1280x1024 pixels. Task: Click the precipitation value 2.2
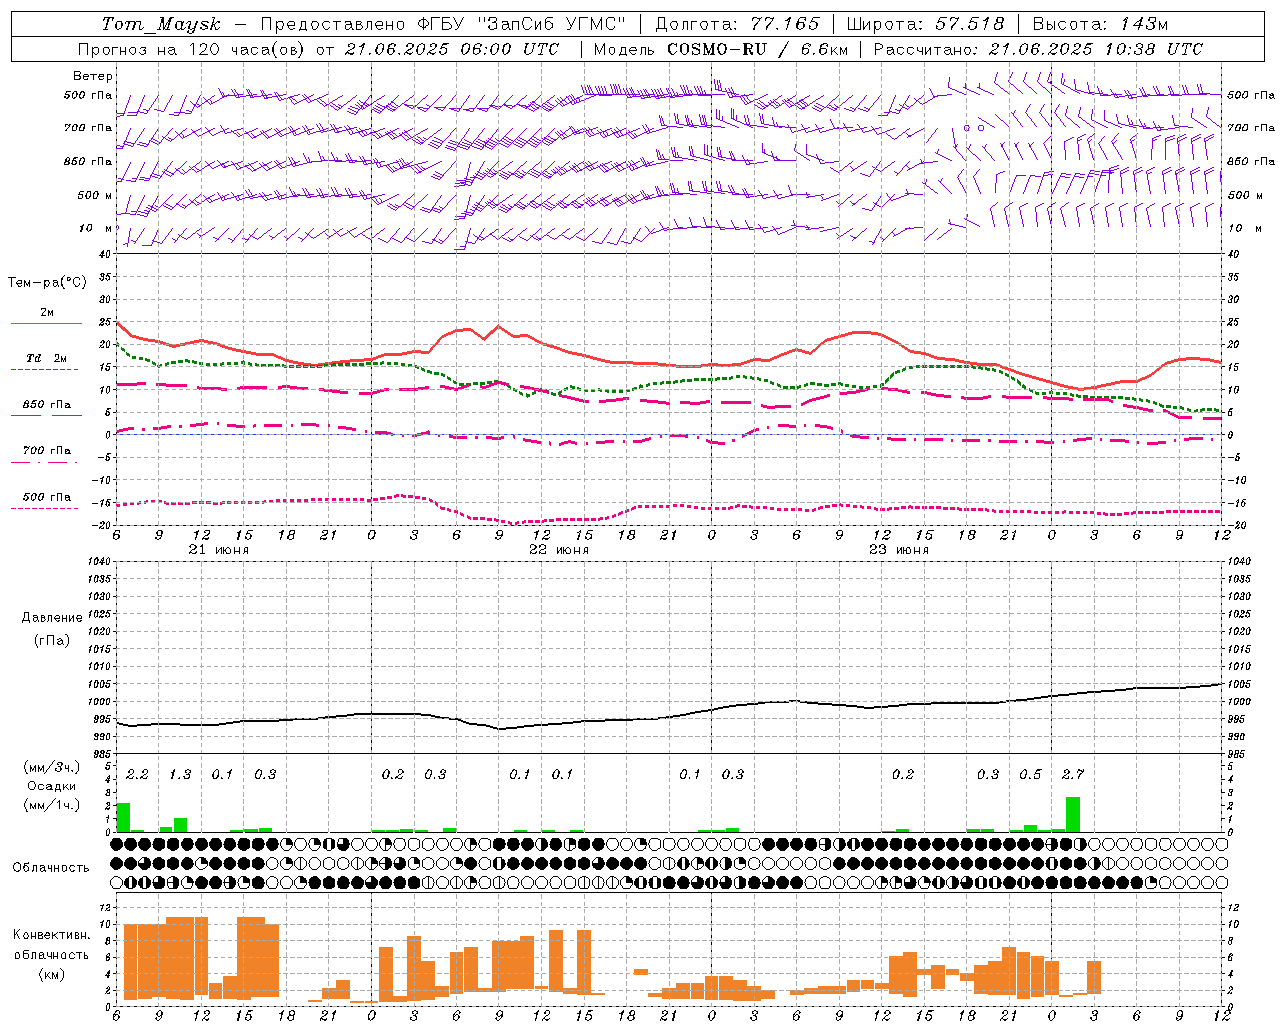pyautogui.click(x=137, y=775)
